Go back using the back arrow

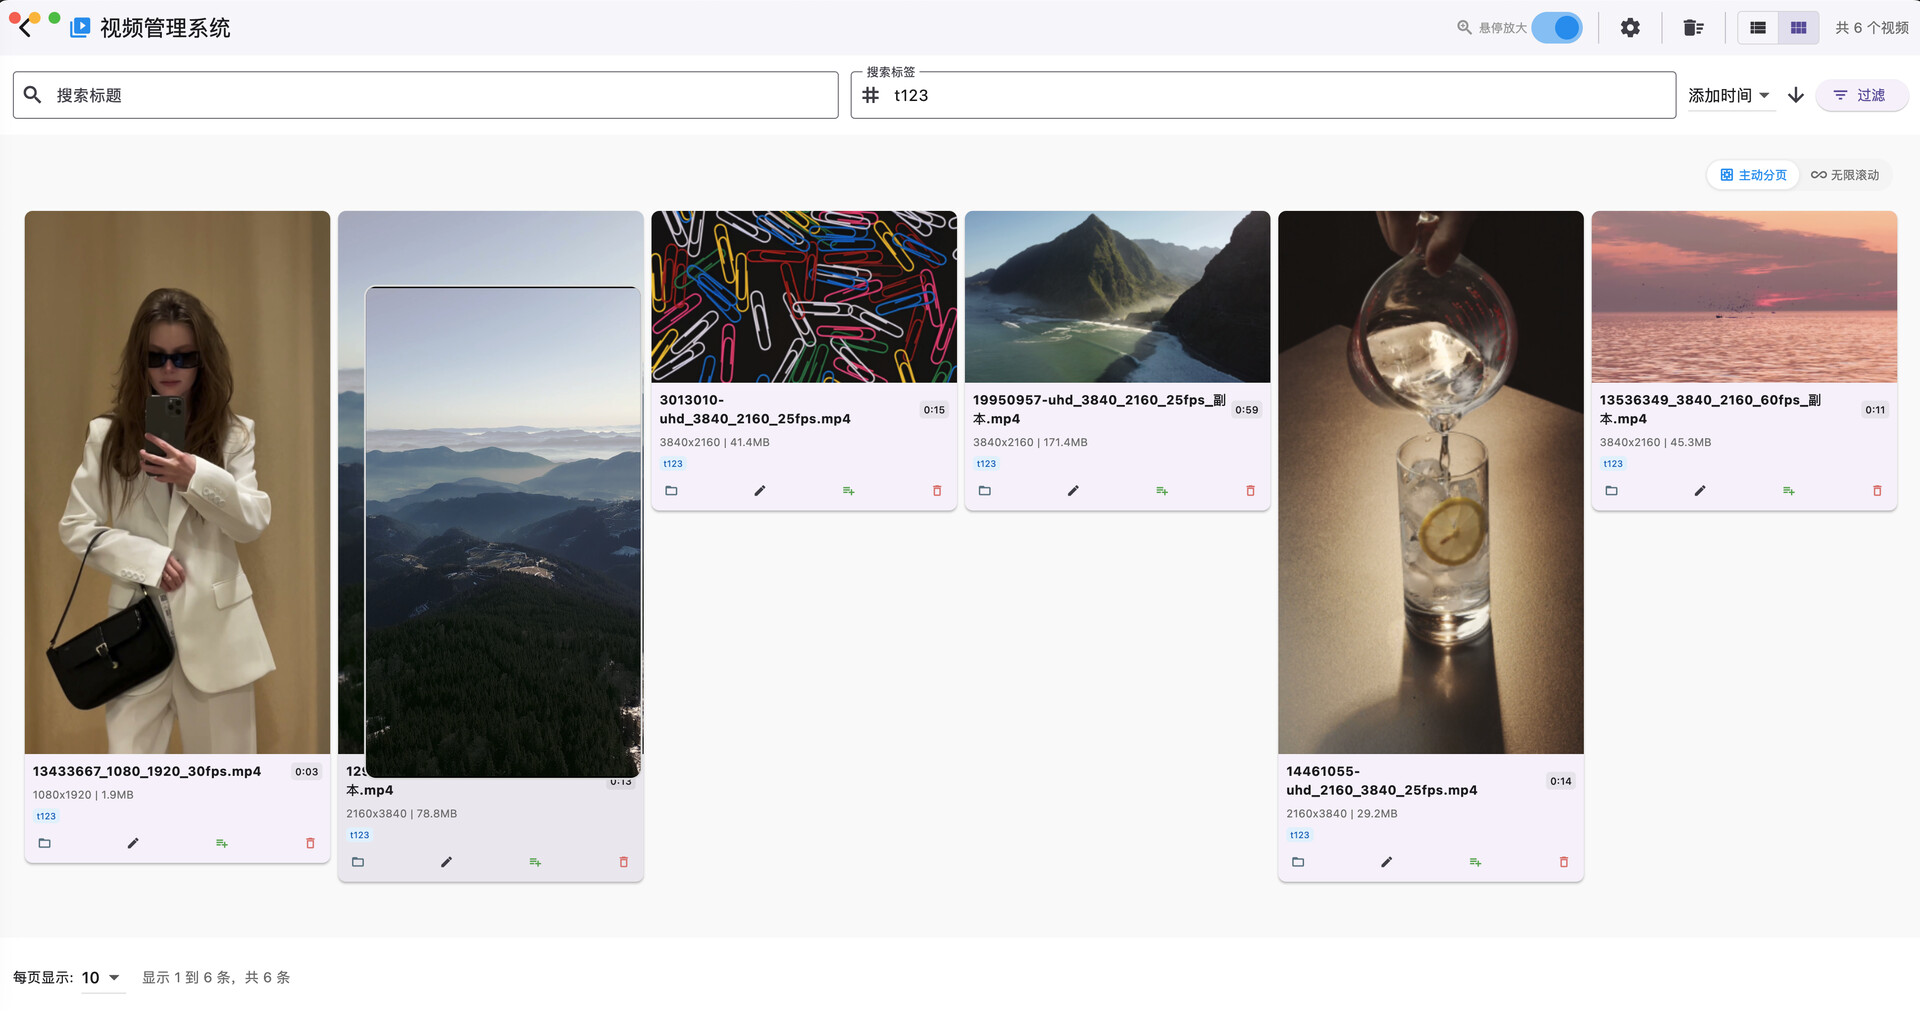pos(25,28)
